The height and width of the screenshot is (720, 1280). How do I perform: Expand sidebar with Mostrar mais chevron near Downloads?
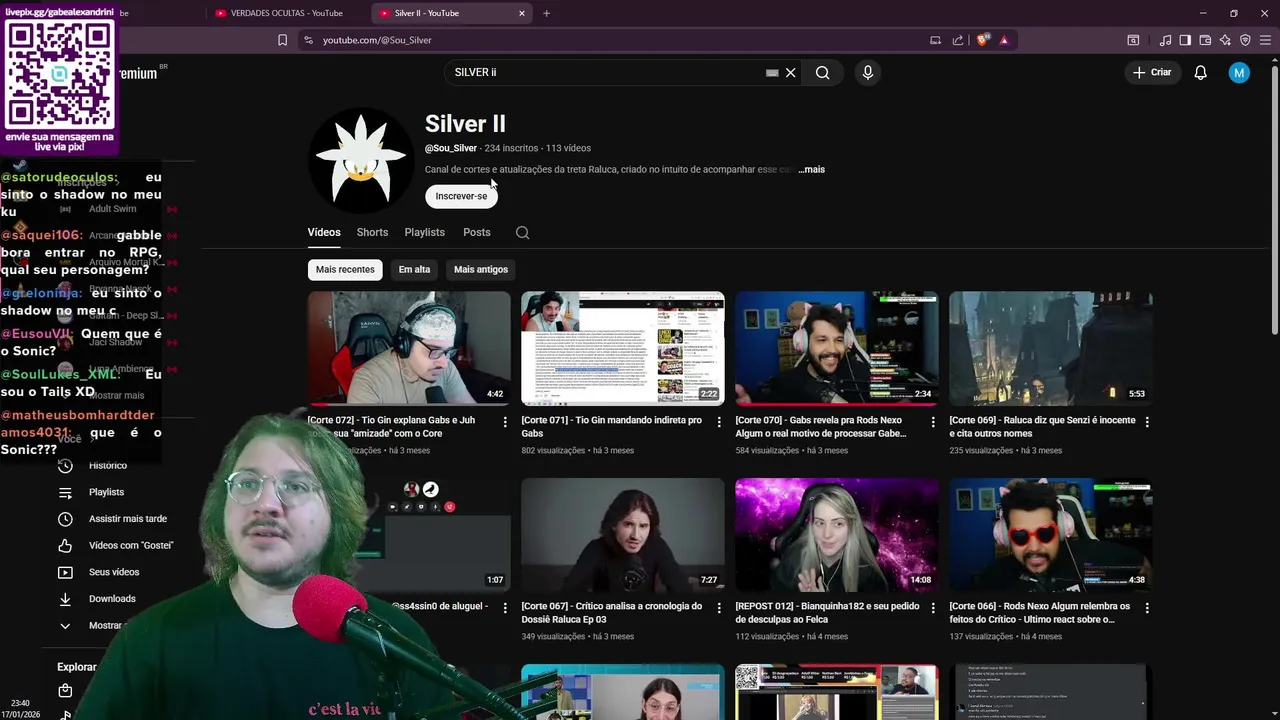(65, 625)
